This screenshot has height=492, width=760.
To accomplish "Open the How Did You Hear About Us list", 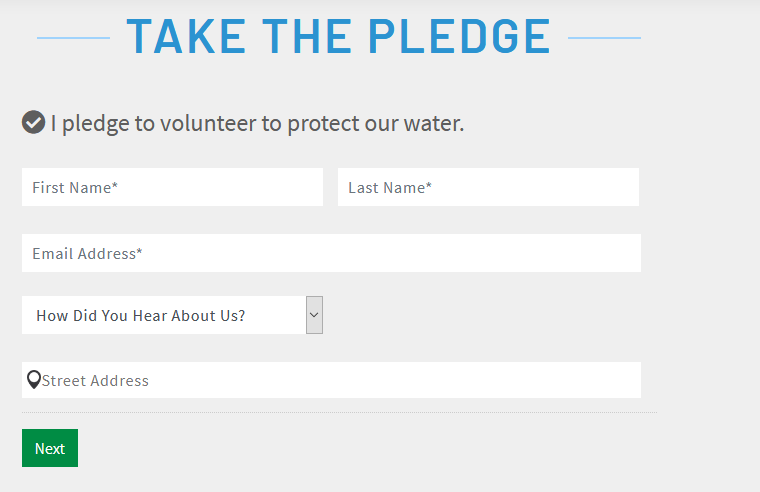I will [172, 315].
